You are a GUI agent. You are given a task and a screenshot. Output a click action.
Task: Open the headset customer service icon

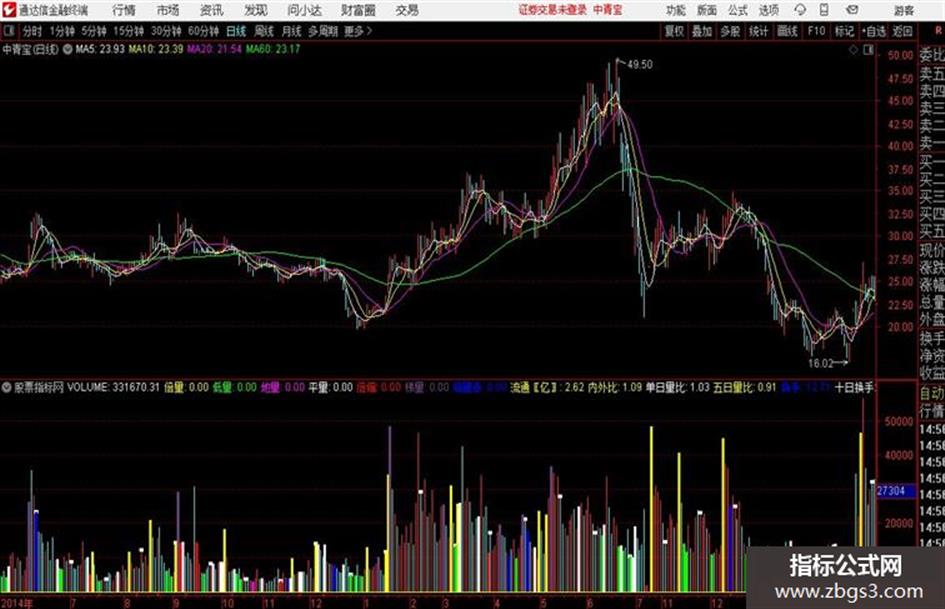tap(800, 10)
